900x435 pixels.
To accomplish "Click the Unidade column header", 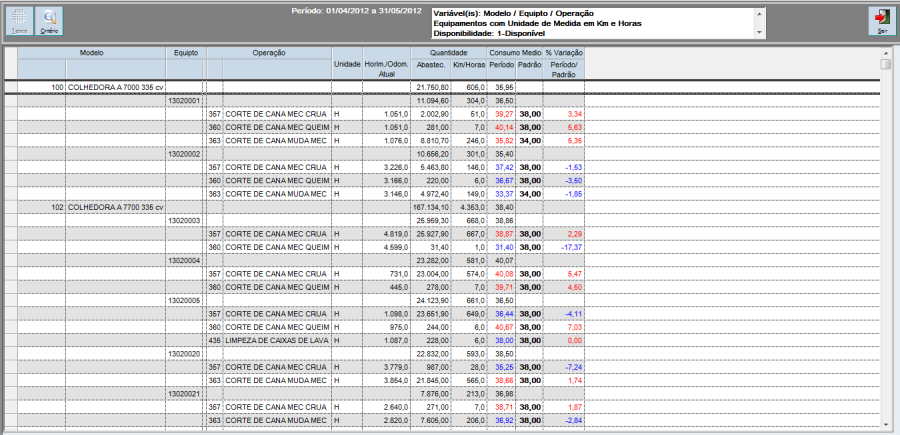I will point(347,65).
